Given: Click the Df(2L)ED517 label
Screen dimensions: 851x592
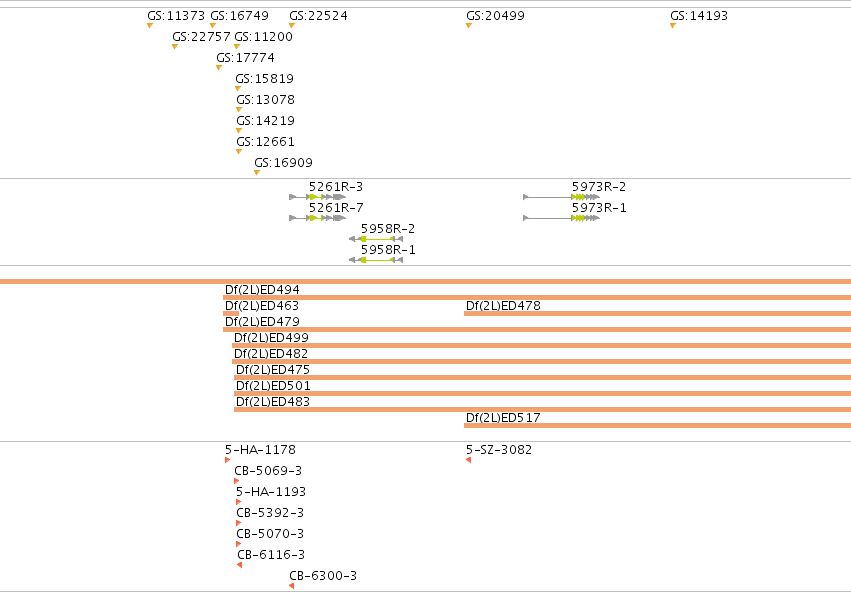Looking at the screenshot, I should [503, 418].
